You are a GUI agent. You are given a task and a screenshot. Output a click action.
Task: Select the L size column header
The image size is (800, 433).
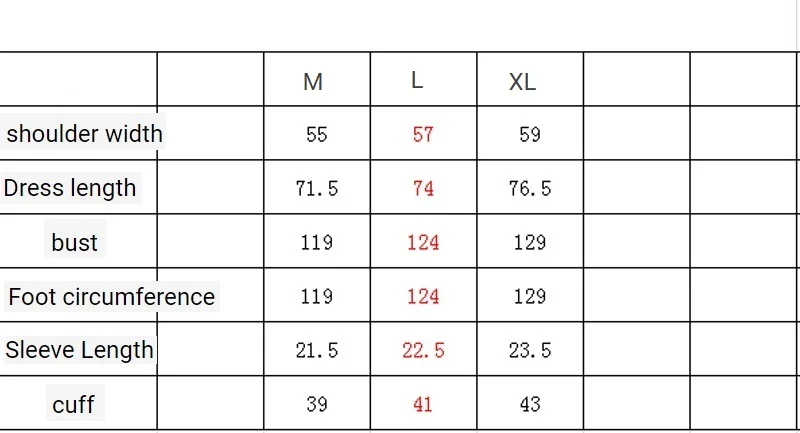[417, 80]
